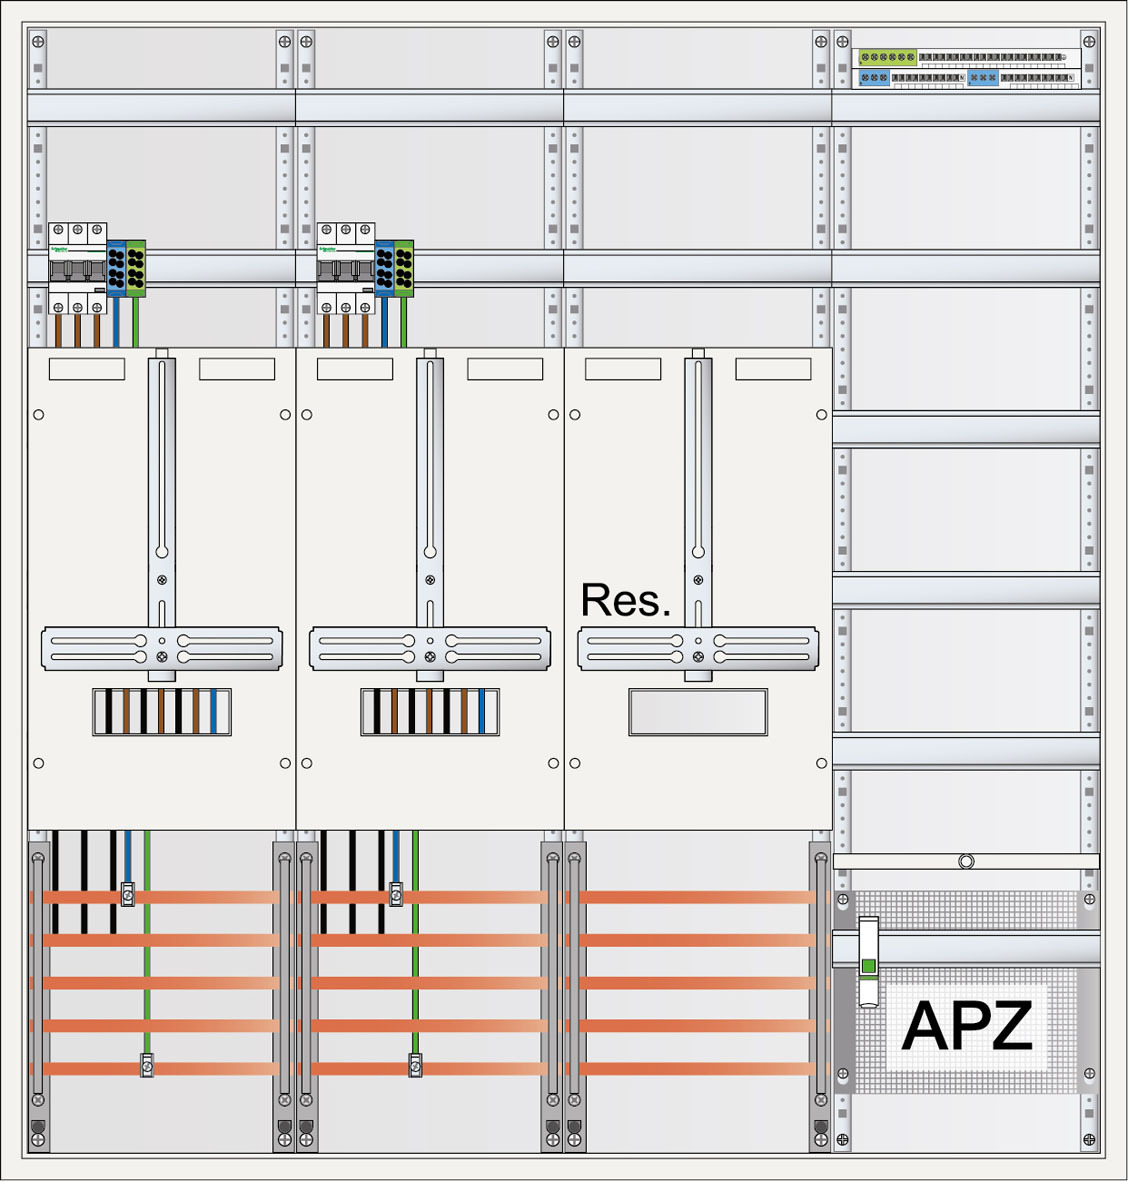Screen dimensions: 1128x1181
Task: Click the upper-right label slot on the Res. meter panel
Action: (x=773, y=369)
